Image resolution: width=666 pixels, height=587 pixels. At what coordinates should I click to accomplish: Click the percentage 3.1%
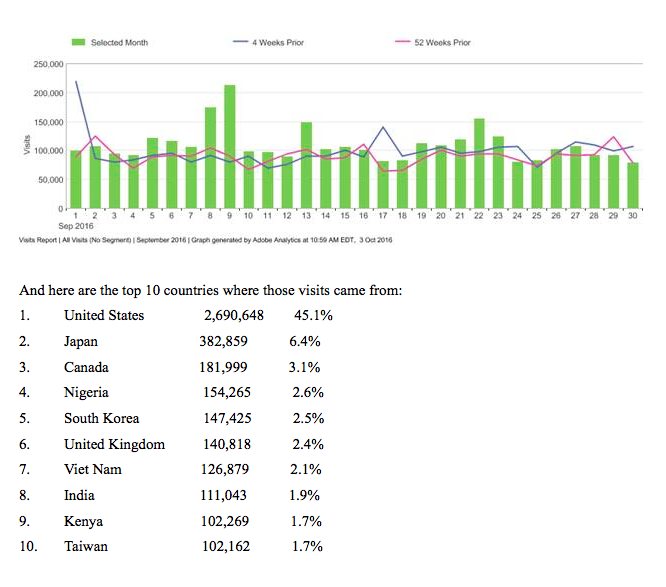click(305, 367)
